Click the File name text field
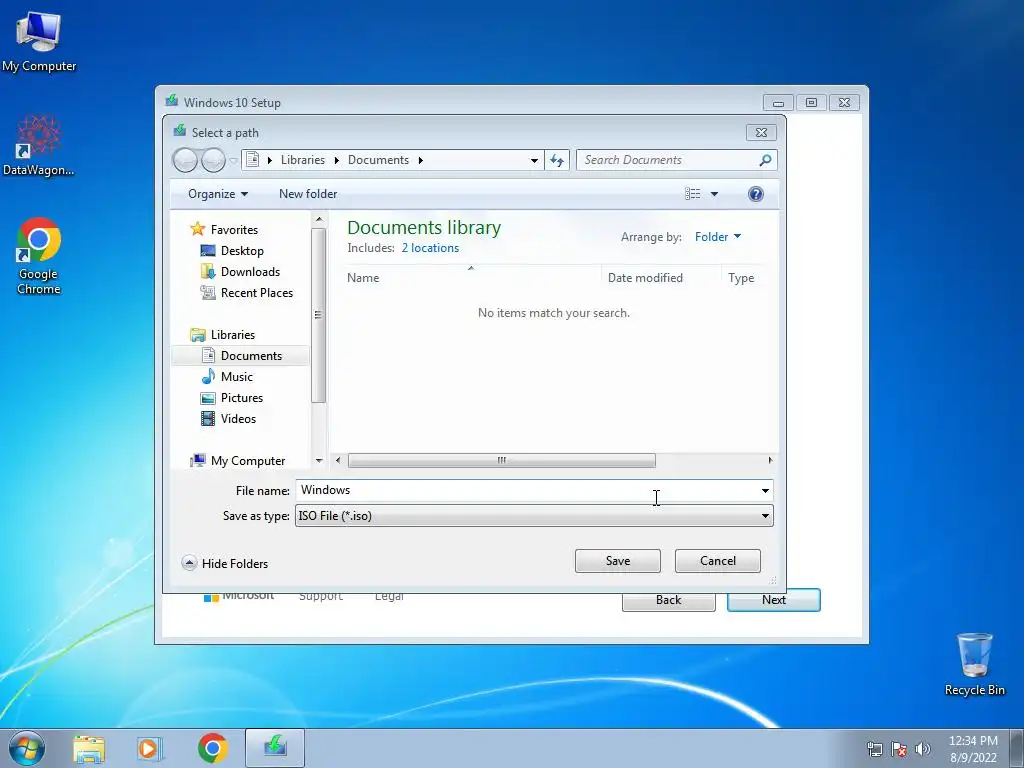The height and width of the screenshot is (768, 1024). coord(526,490)
